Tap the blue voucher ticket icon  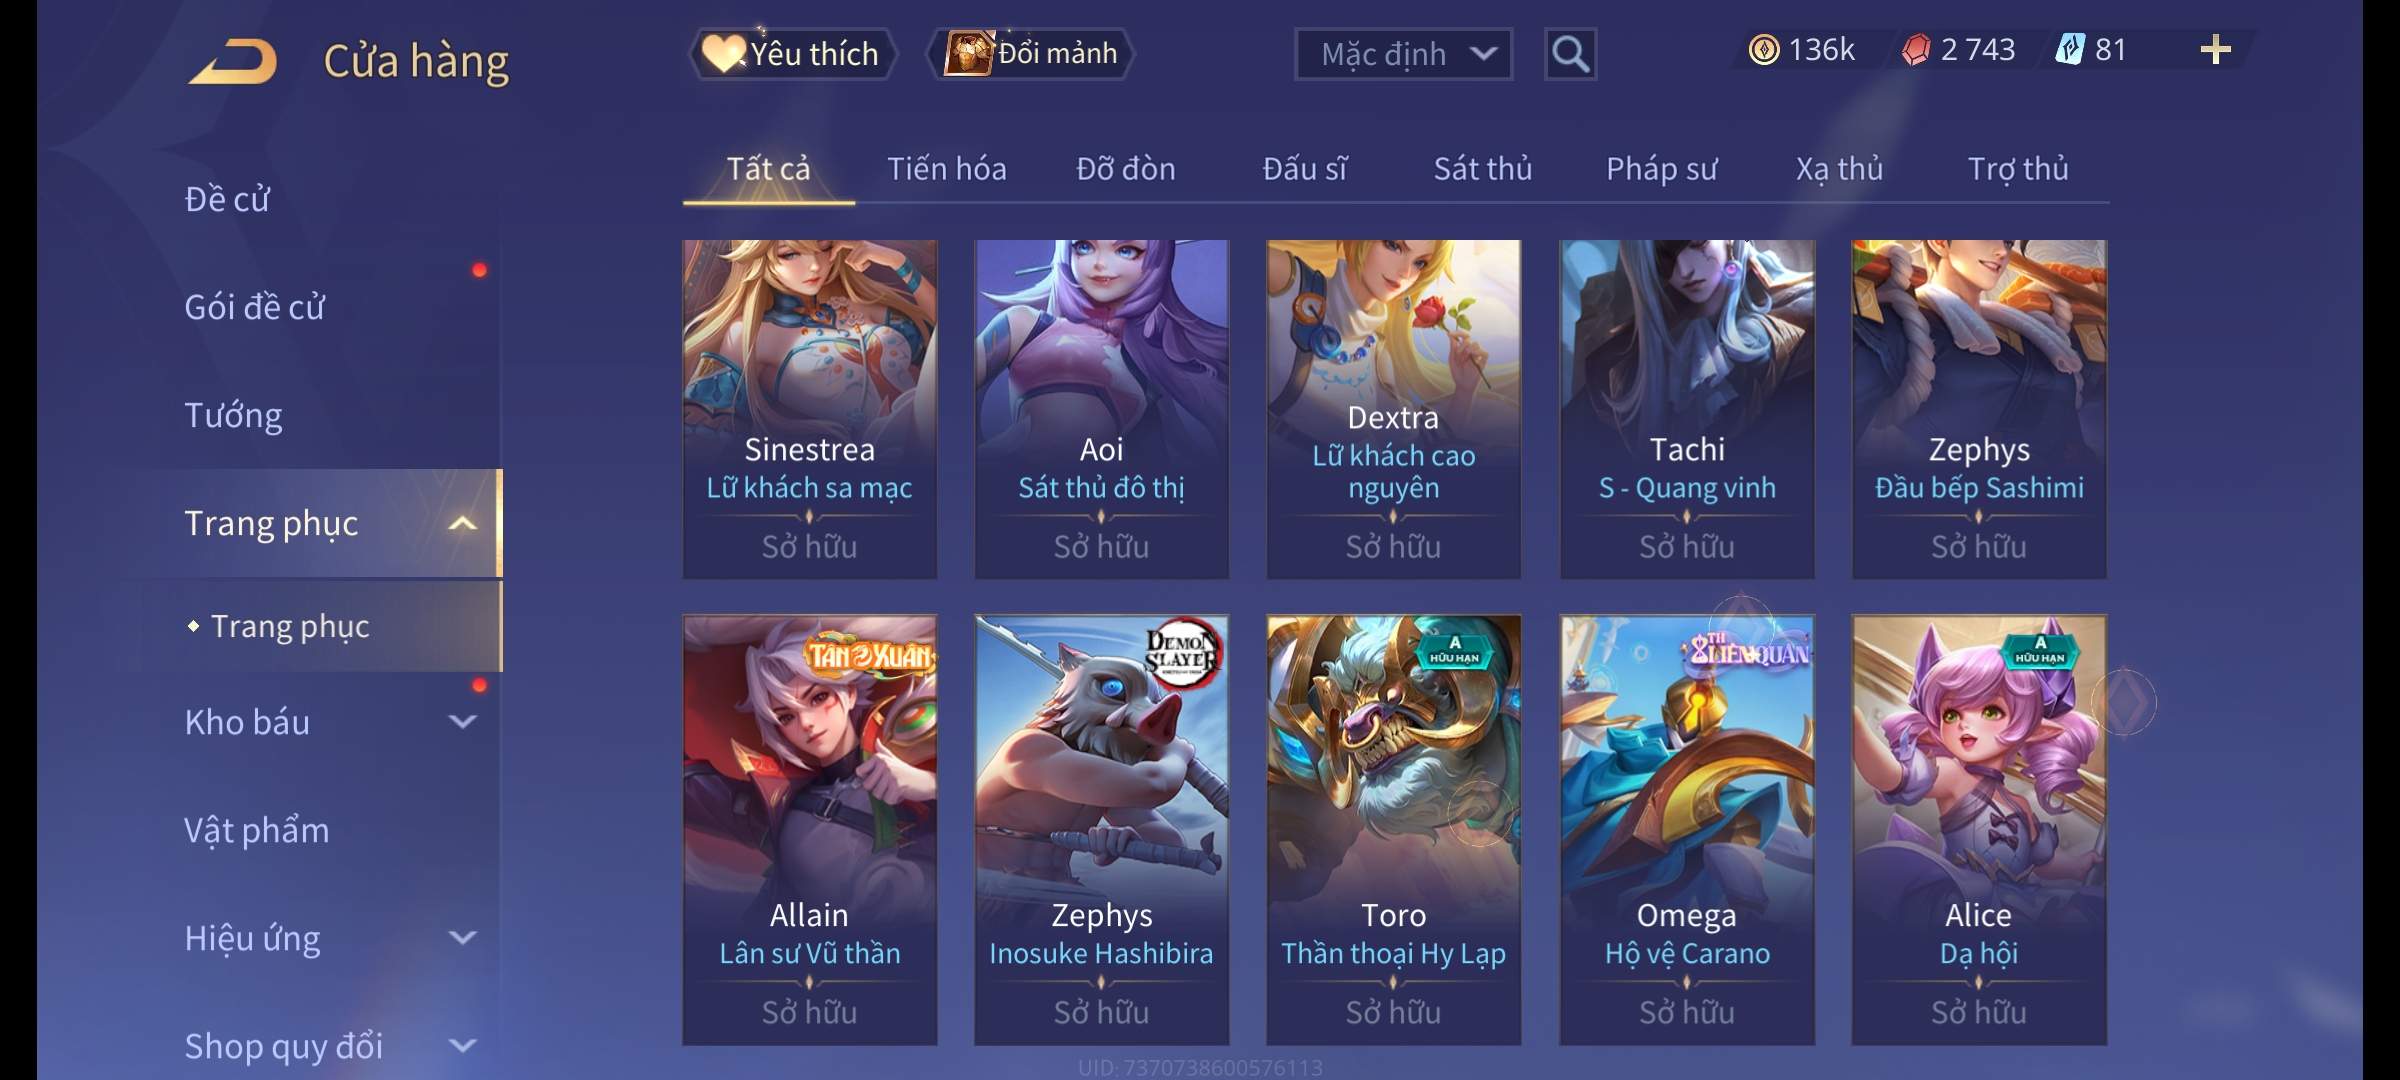(x=2069, y=50)
